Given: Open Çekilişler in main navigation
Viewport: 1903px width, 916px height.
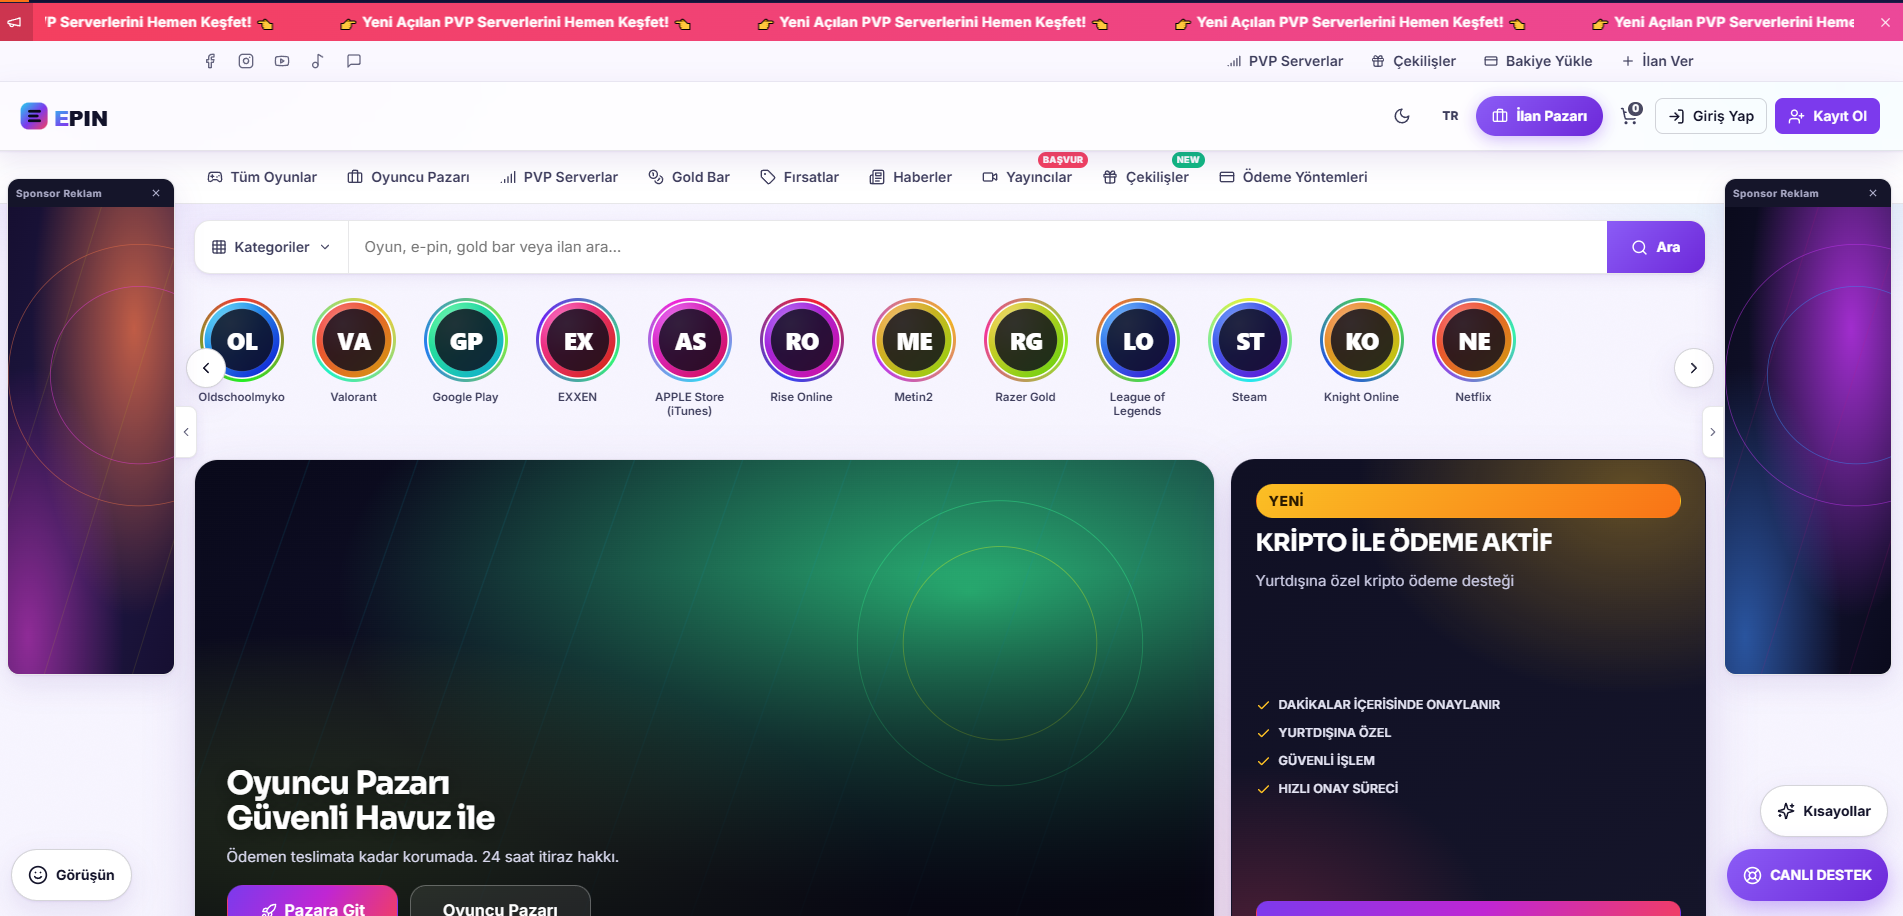Looking at the screenshot, I should click(1146, 177).
